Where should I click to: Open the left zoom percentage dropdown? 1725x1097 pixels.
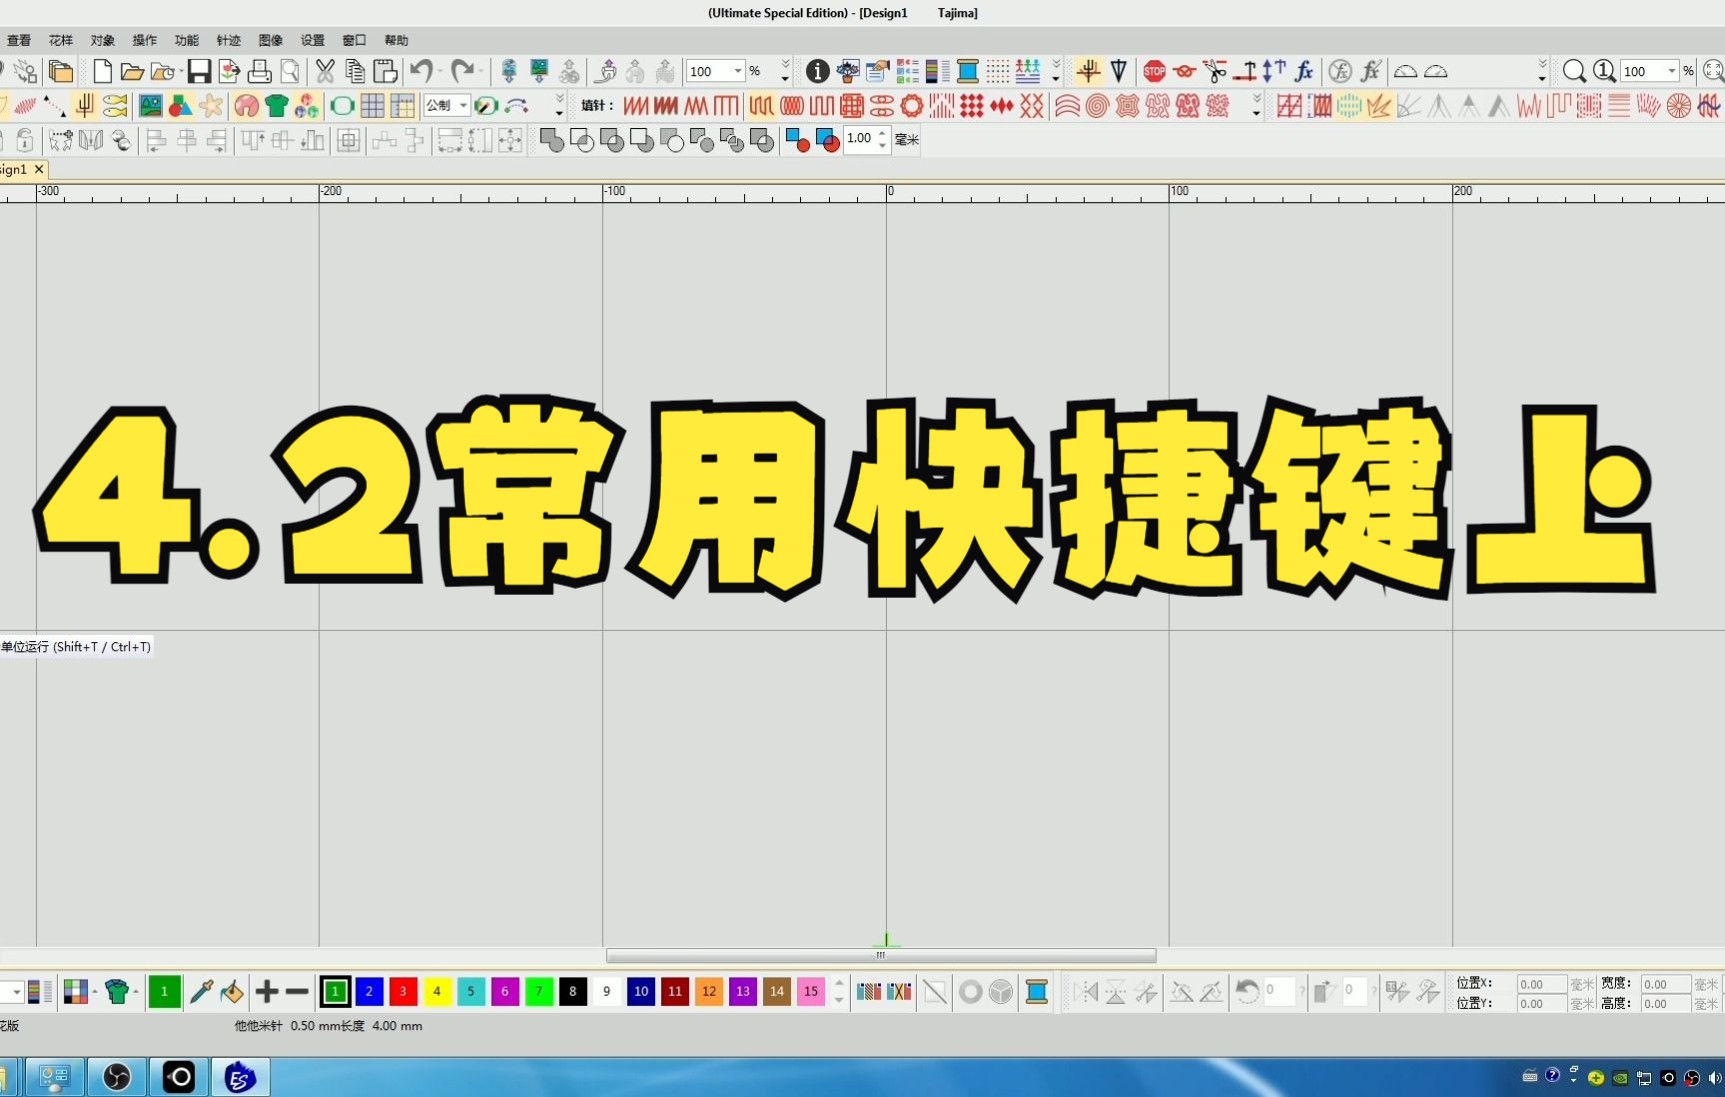tap(738, 71)
